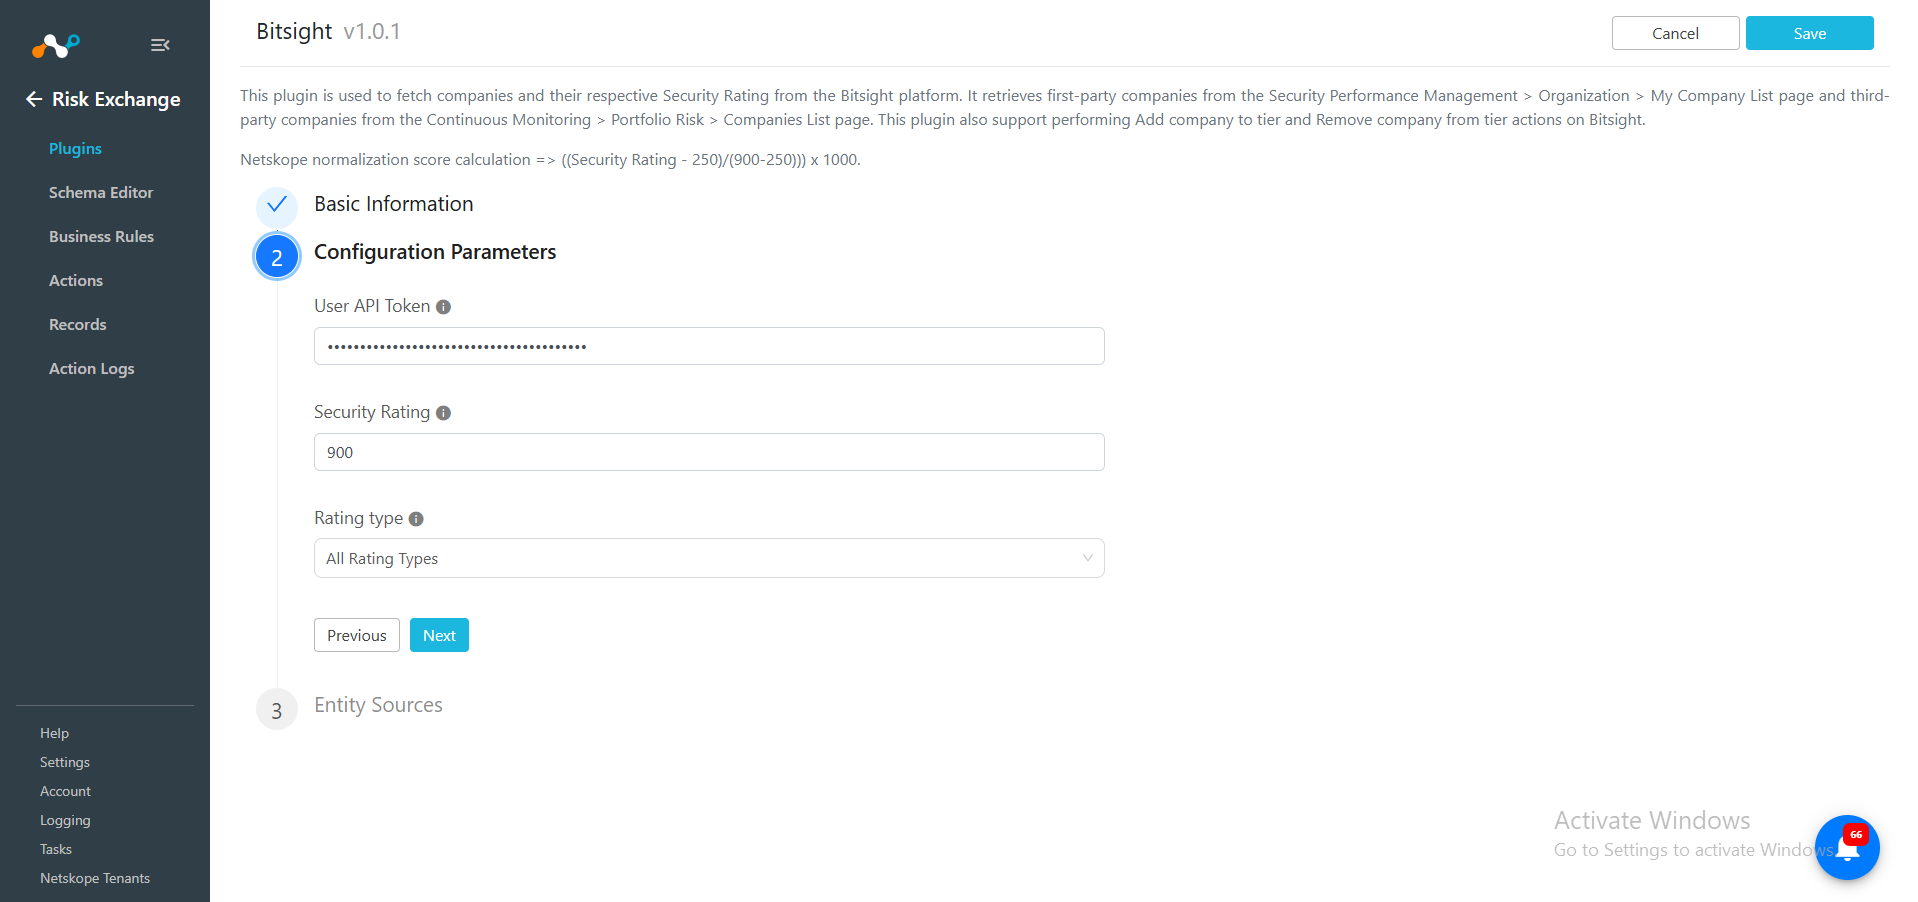Expand the Entity Sources step
The height and width of the screenshot is (902, 1918).
coord(378,705)
